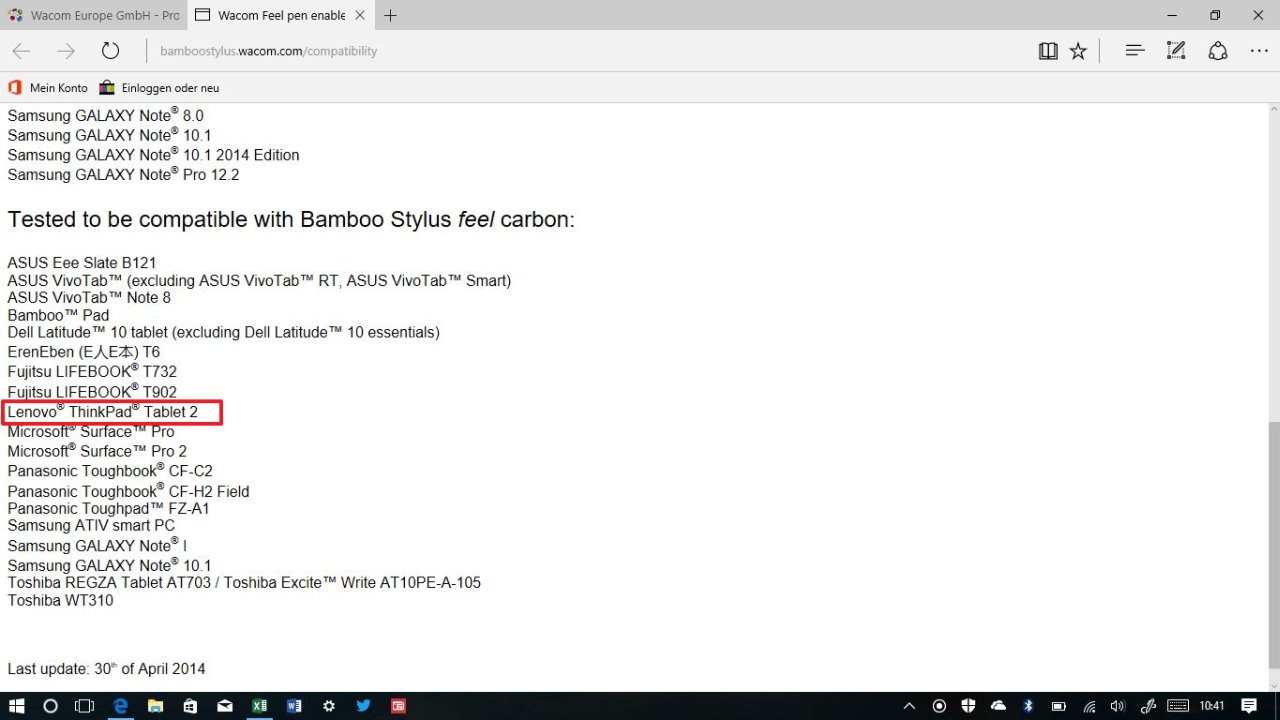Click ASUS VivoTab Note 8 entry
Image resolution: width=1280 pixels, height=720 pixels.
[89, 297]
